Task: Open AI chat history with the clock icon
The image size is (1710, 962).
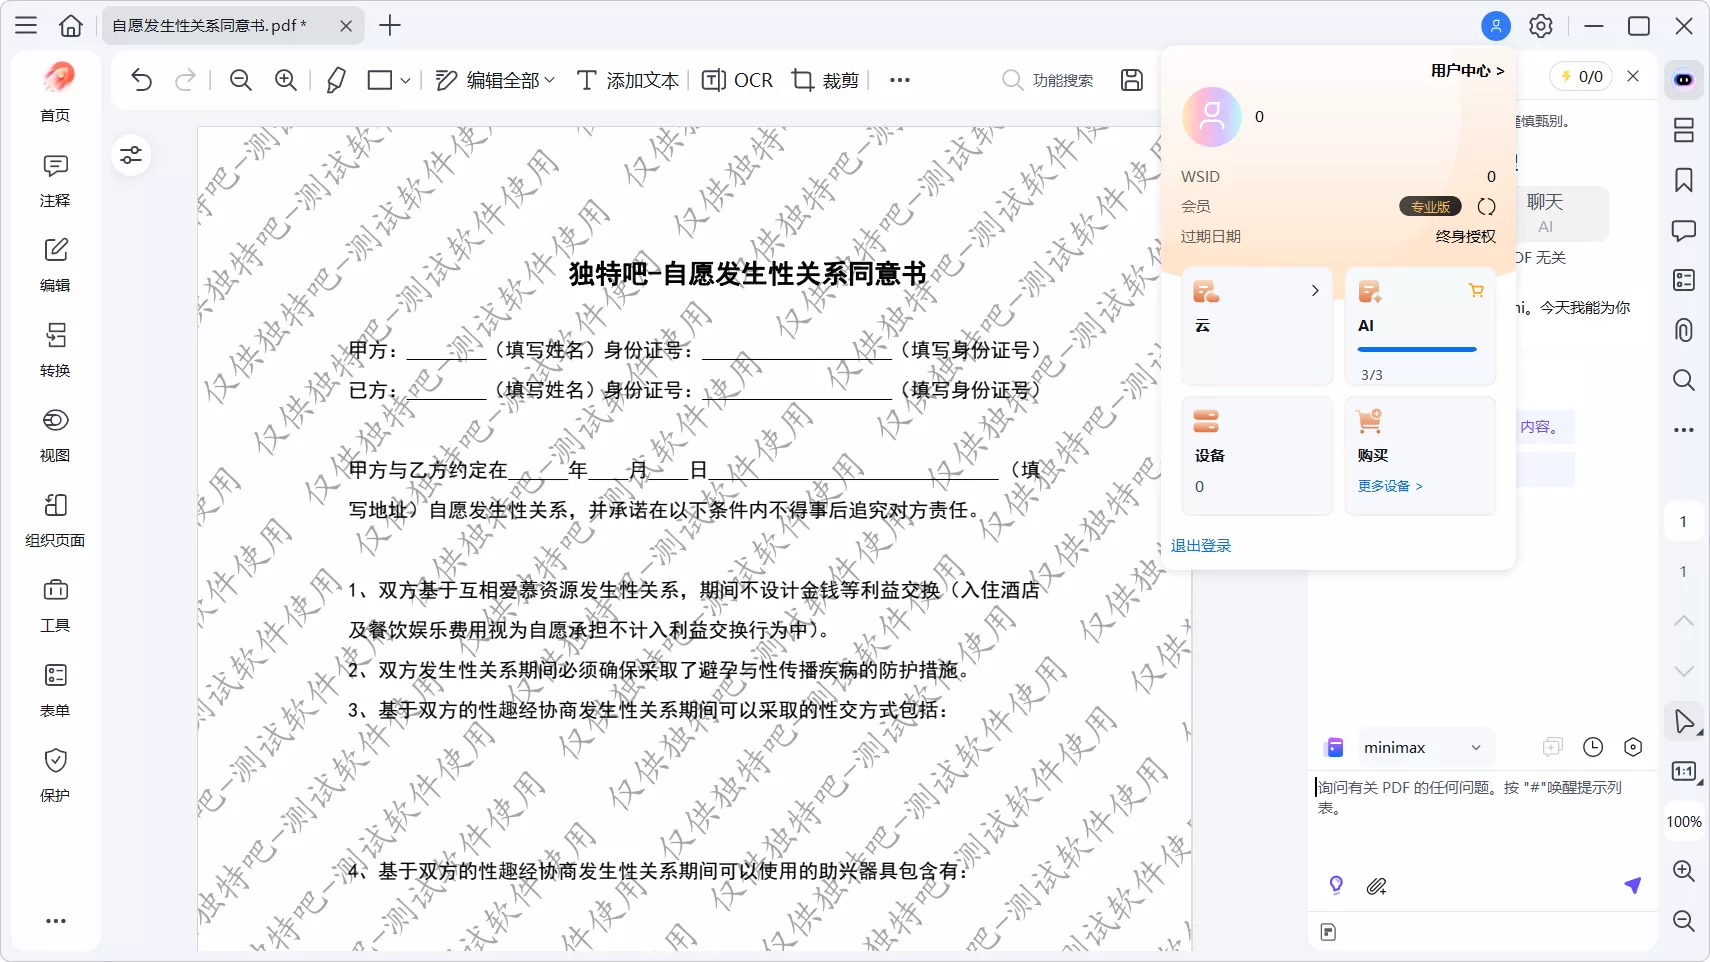Action: tap(1593, 747)
